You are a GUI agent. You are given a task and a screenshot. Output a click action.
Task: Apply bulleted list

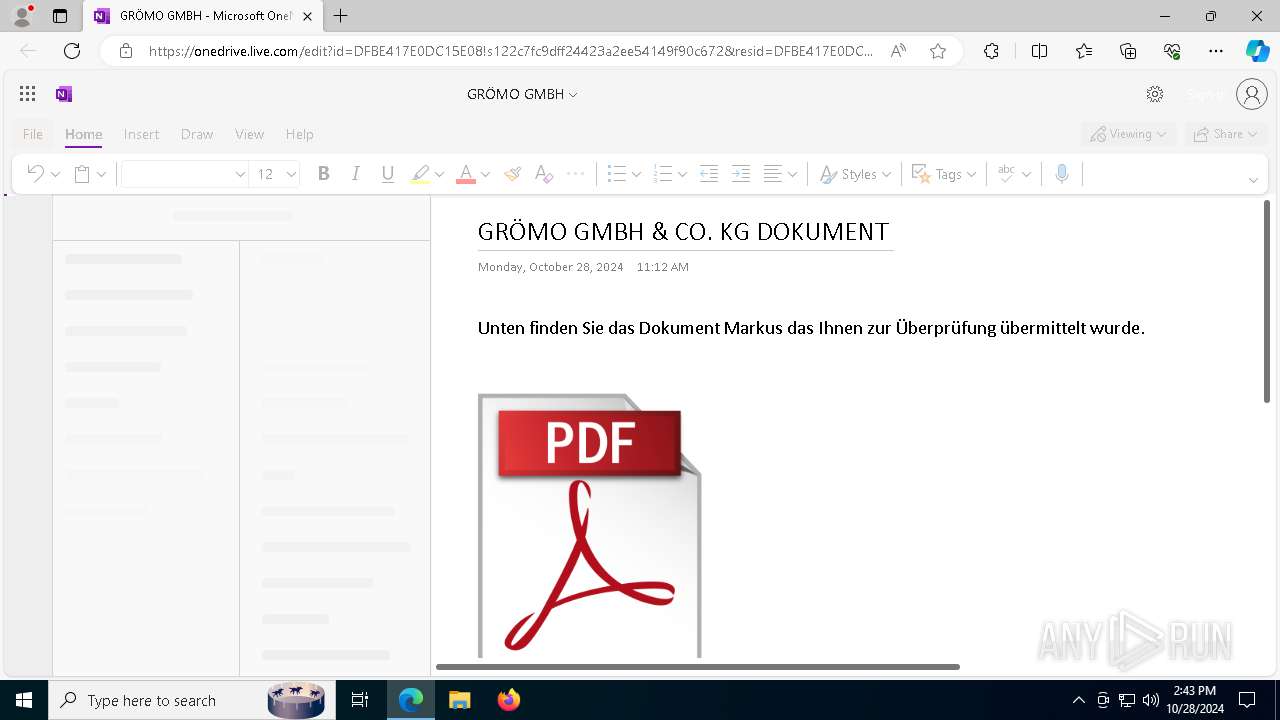(x=617, y=174)
